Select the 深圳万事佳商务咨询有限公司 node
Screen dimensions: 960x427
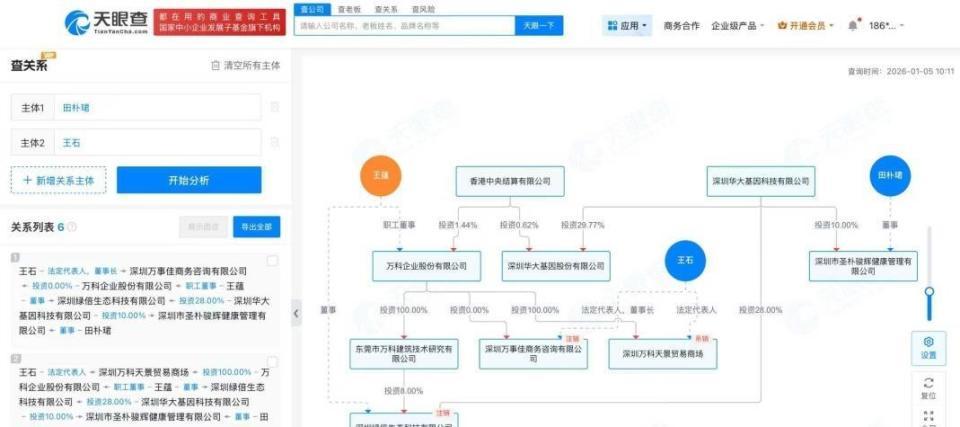pos(533,354)
